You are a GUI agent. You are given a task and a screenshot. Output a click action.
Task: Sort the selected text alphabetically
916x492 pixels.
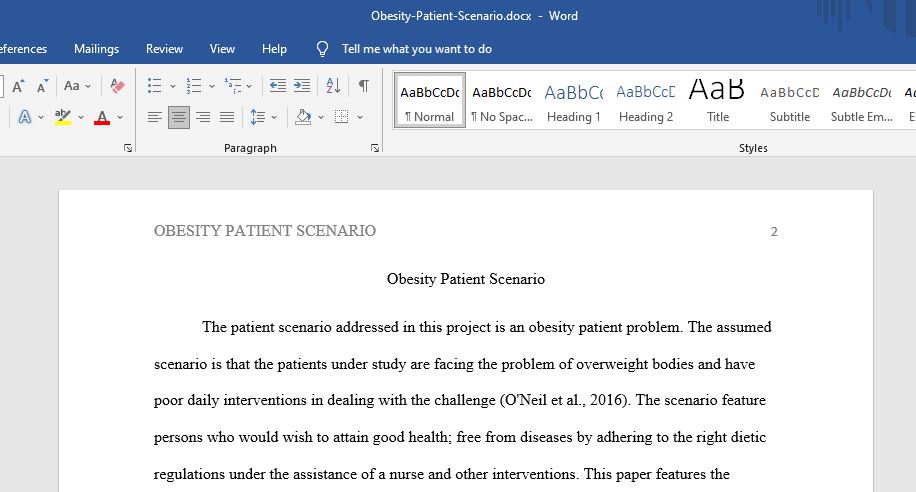click(333, 86)
